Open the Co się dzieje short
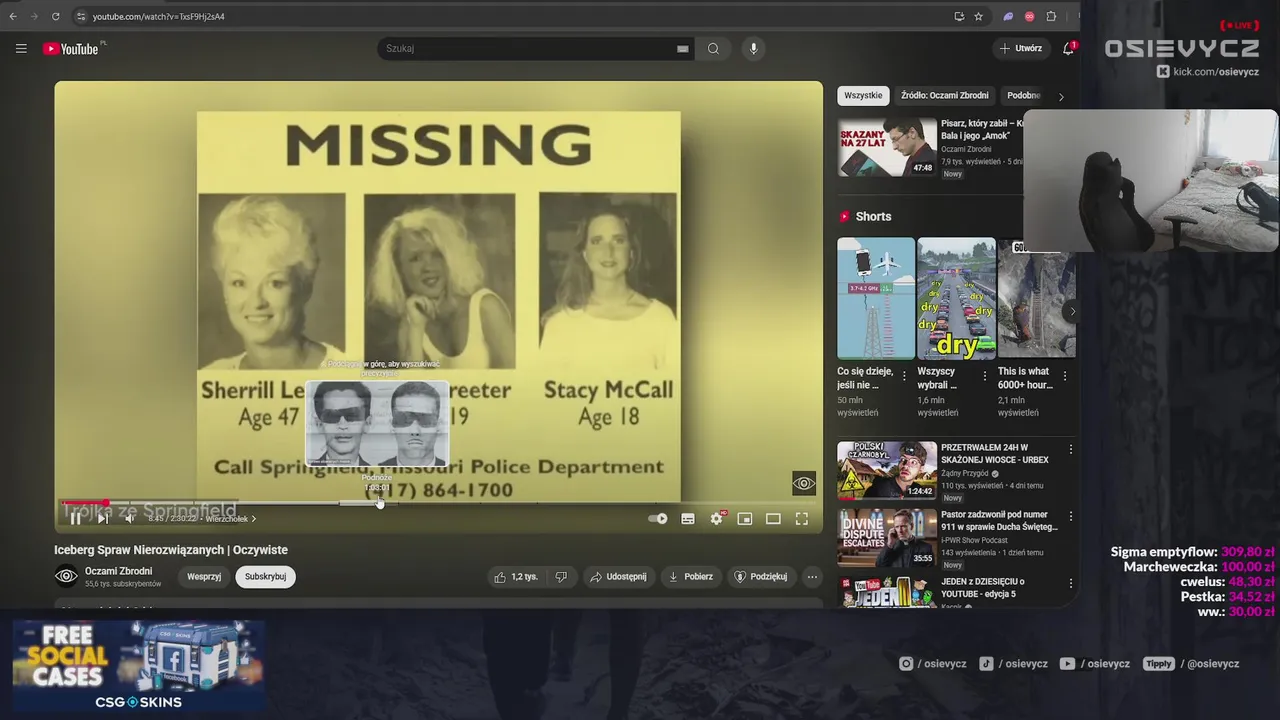Image resolution: width=1280 pixels, height=720 pixels. 876,298
